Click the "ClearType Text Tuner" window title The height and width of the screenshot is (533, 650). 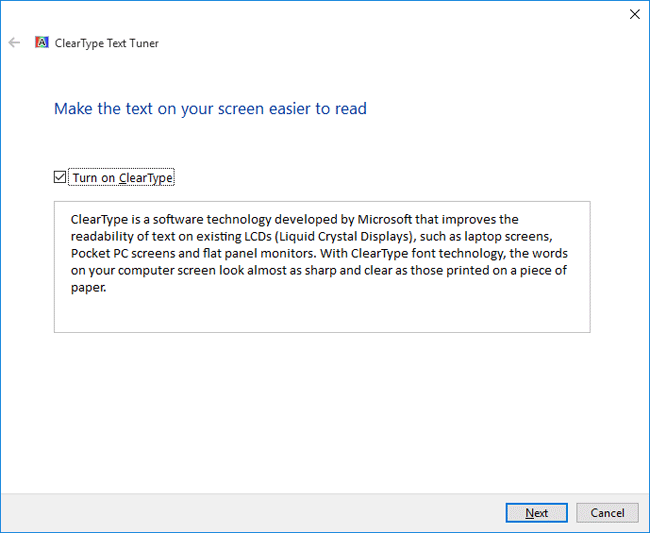[x=105, y=43]
